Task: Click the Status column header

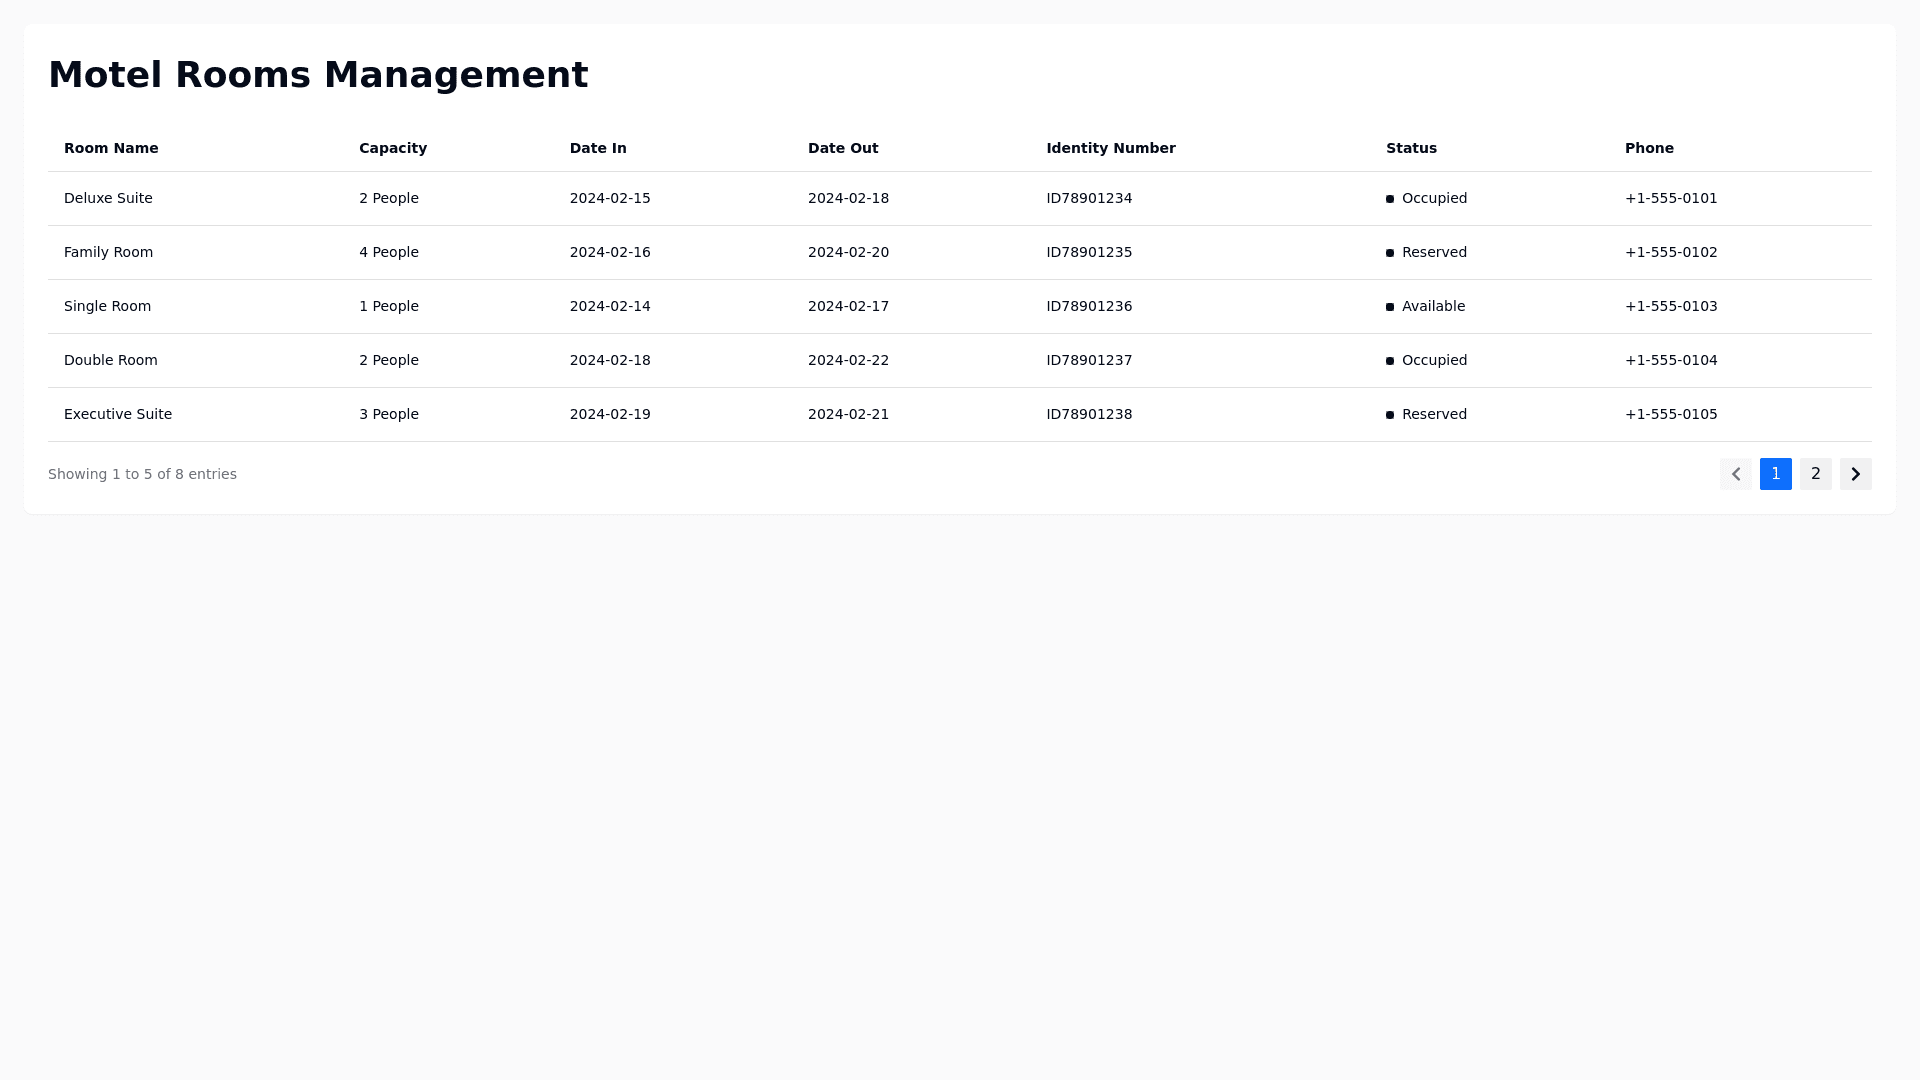Action: (x=1410, y=148)
